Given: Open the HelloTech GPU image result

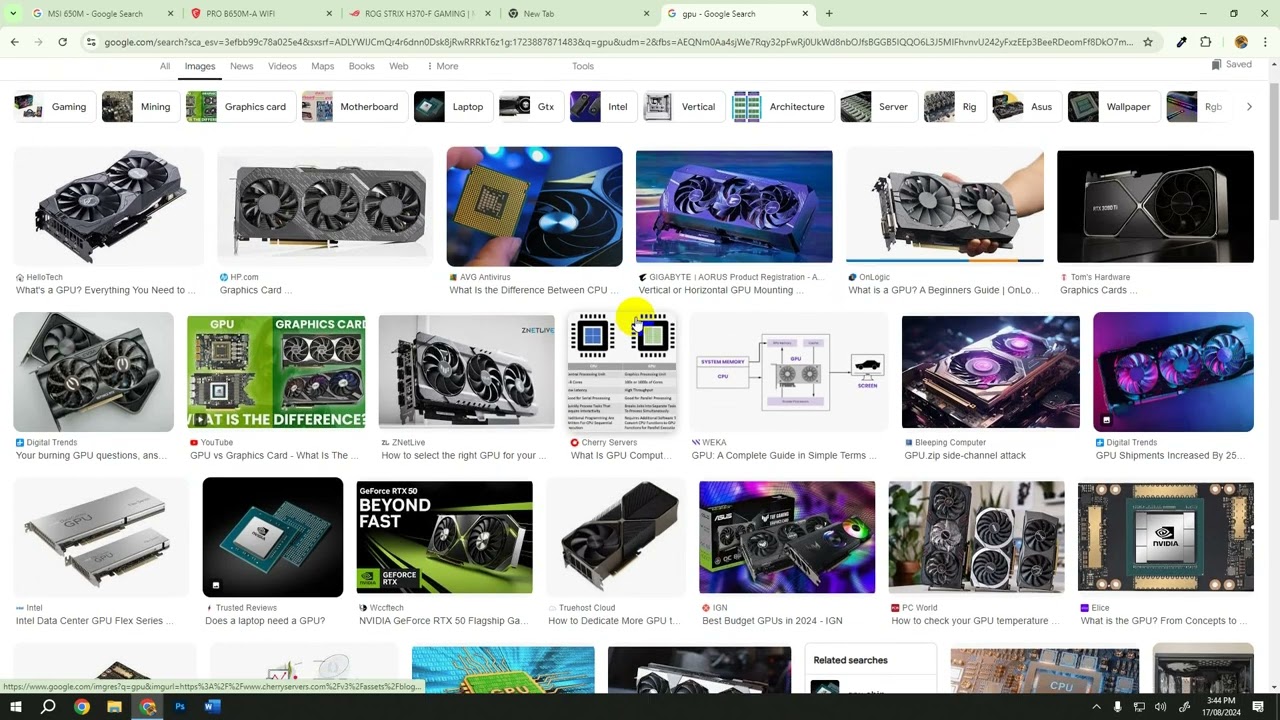Looking at the screenshot, I should point(108,207).
